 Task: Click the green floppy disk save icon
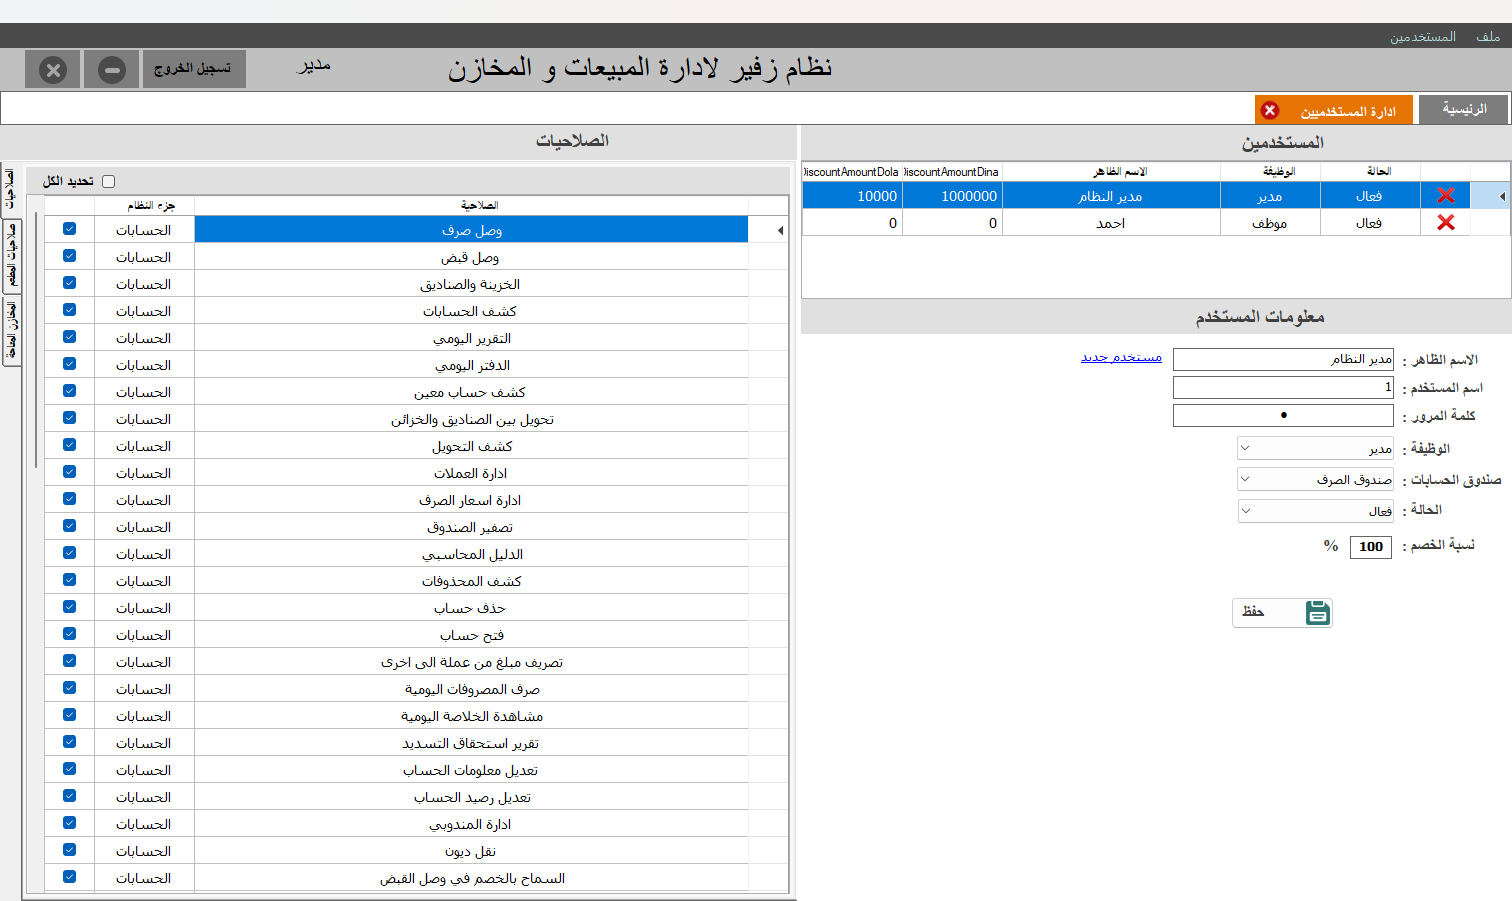(x=1318, y=613)
